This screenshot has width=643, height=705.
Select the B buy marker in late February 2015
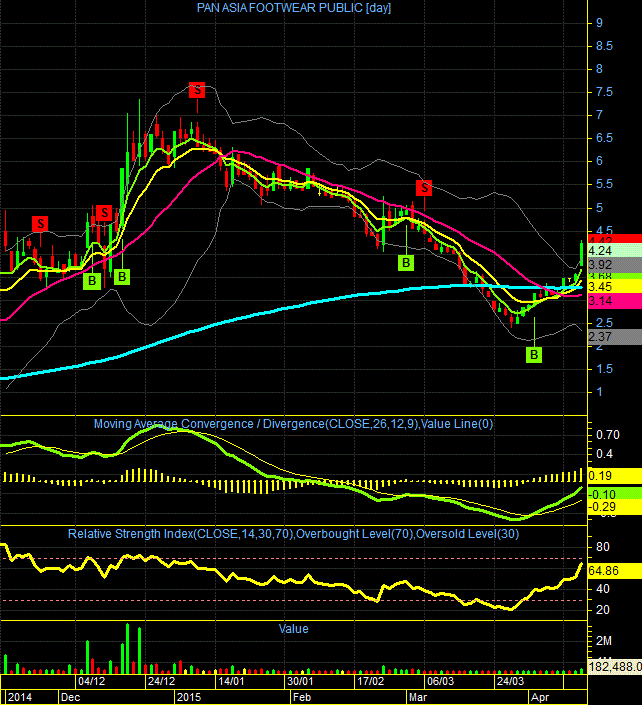coord(406,263)
